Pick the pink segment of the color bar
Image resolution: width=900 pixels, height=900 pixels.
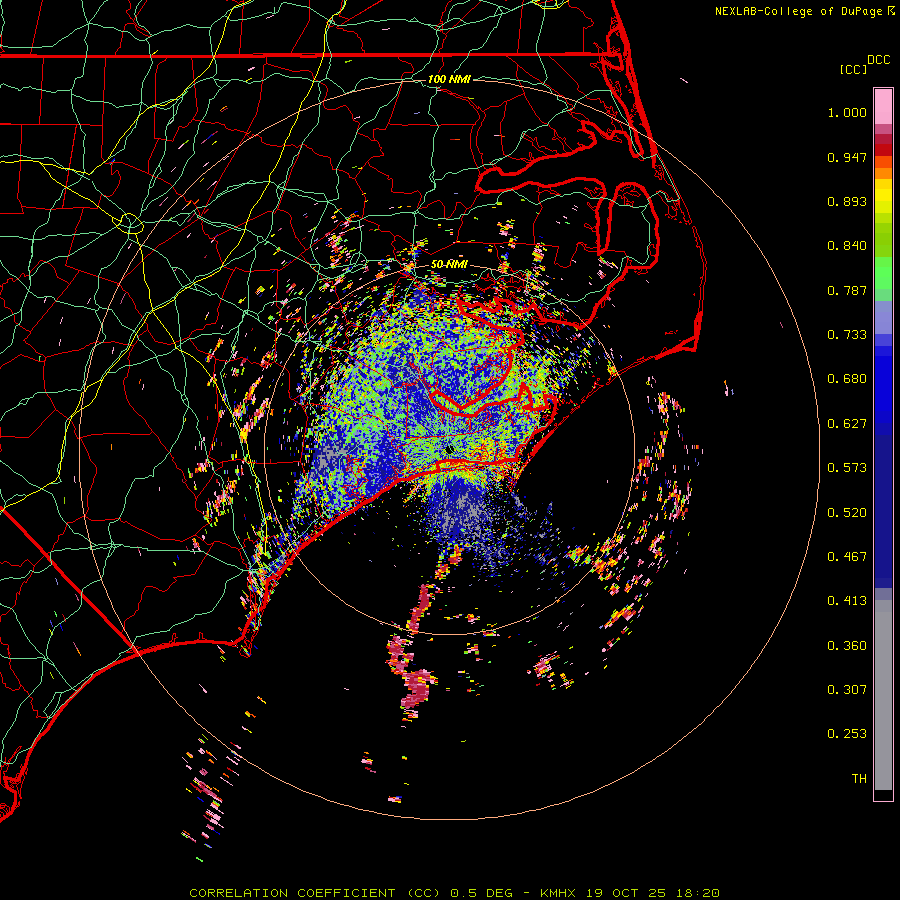(x=883, y=107)
